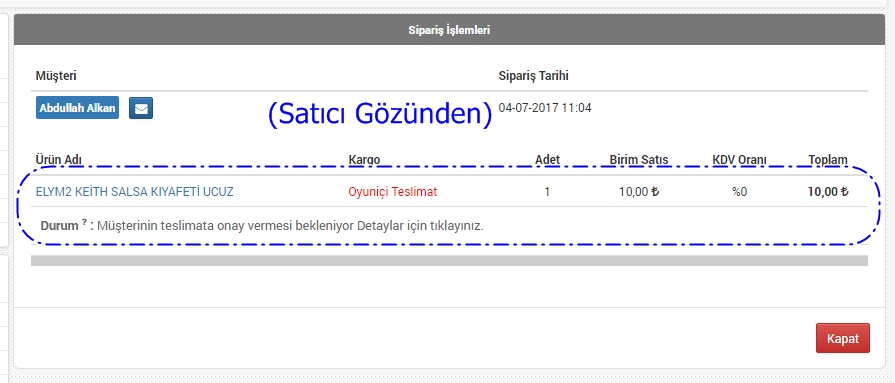This screenshot has width=895, height=383.
Task: Click the envelope message icon beside the customer name
Action: tap(140, 108)
